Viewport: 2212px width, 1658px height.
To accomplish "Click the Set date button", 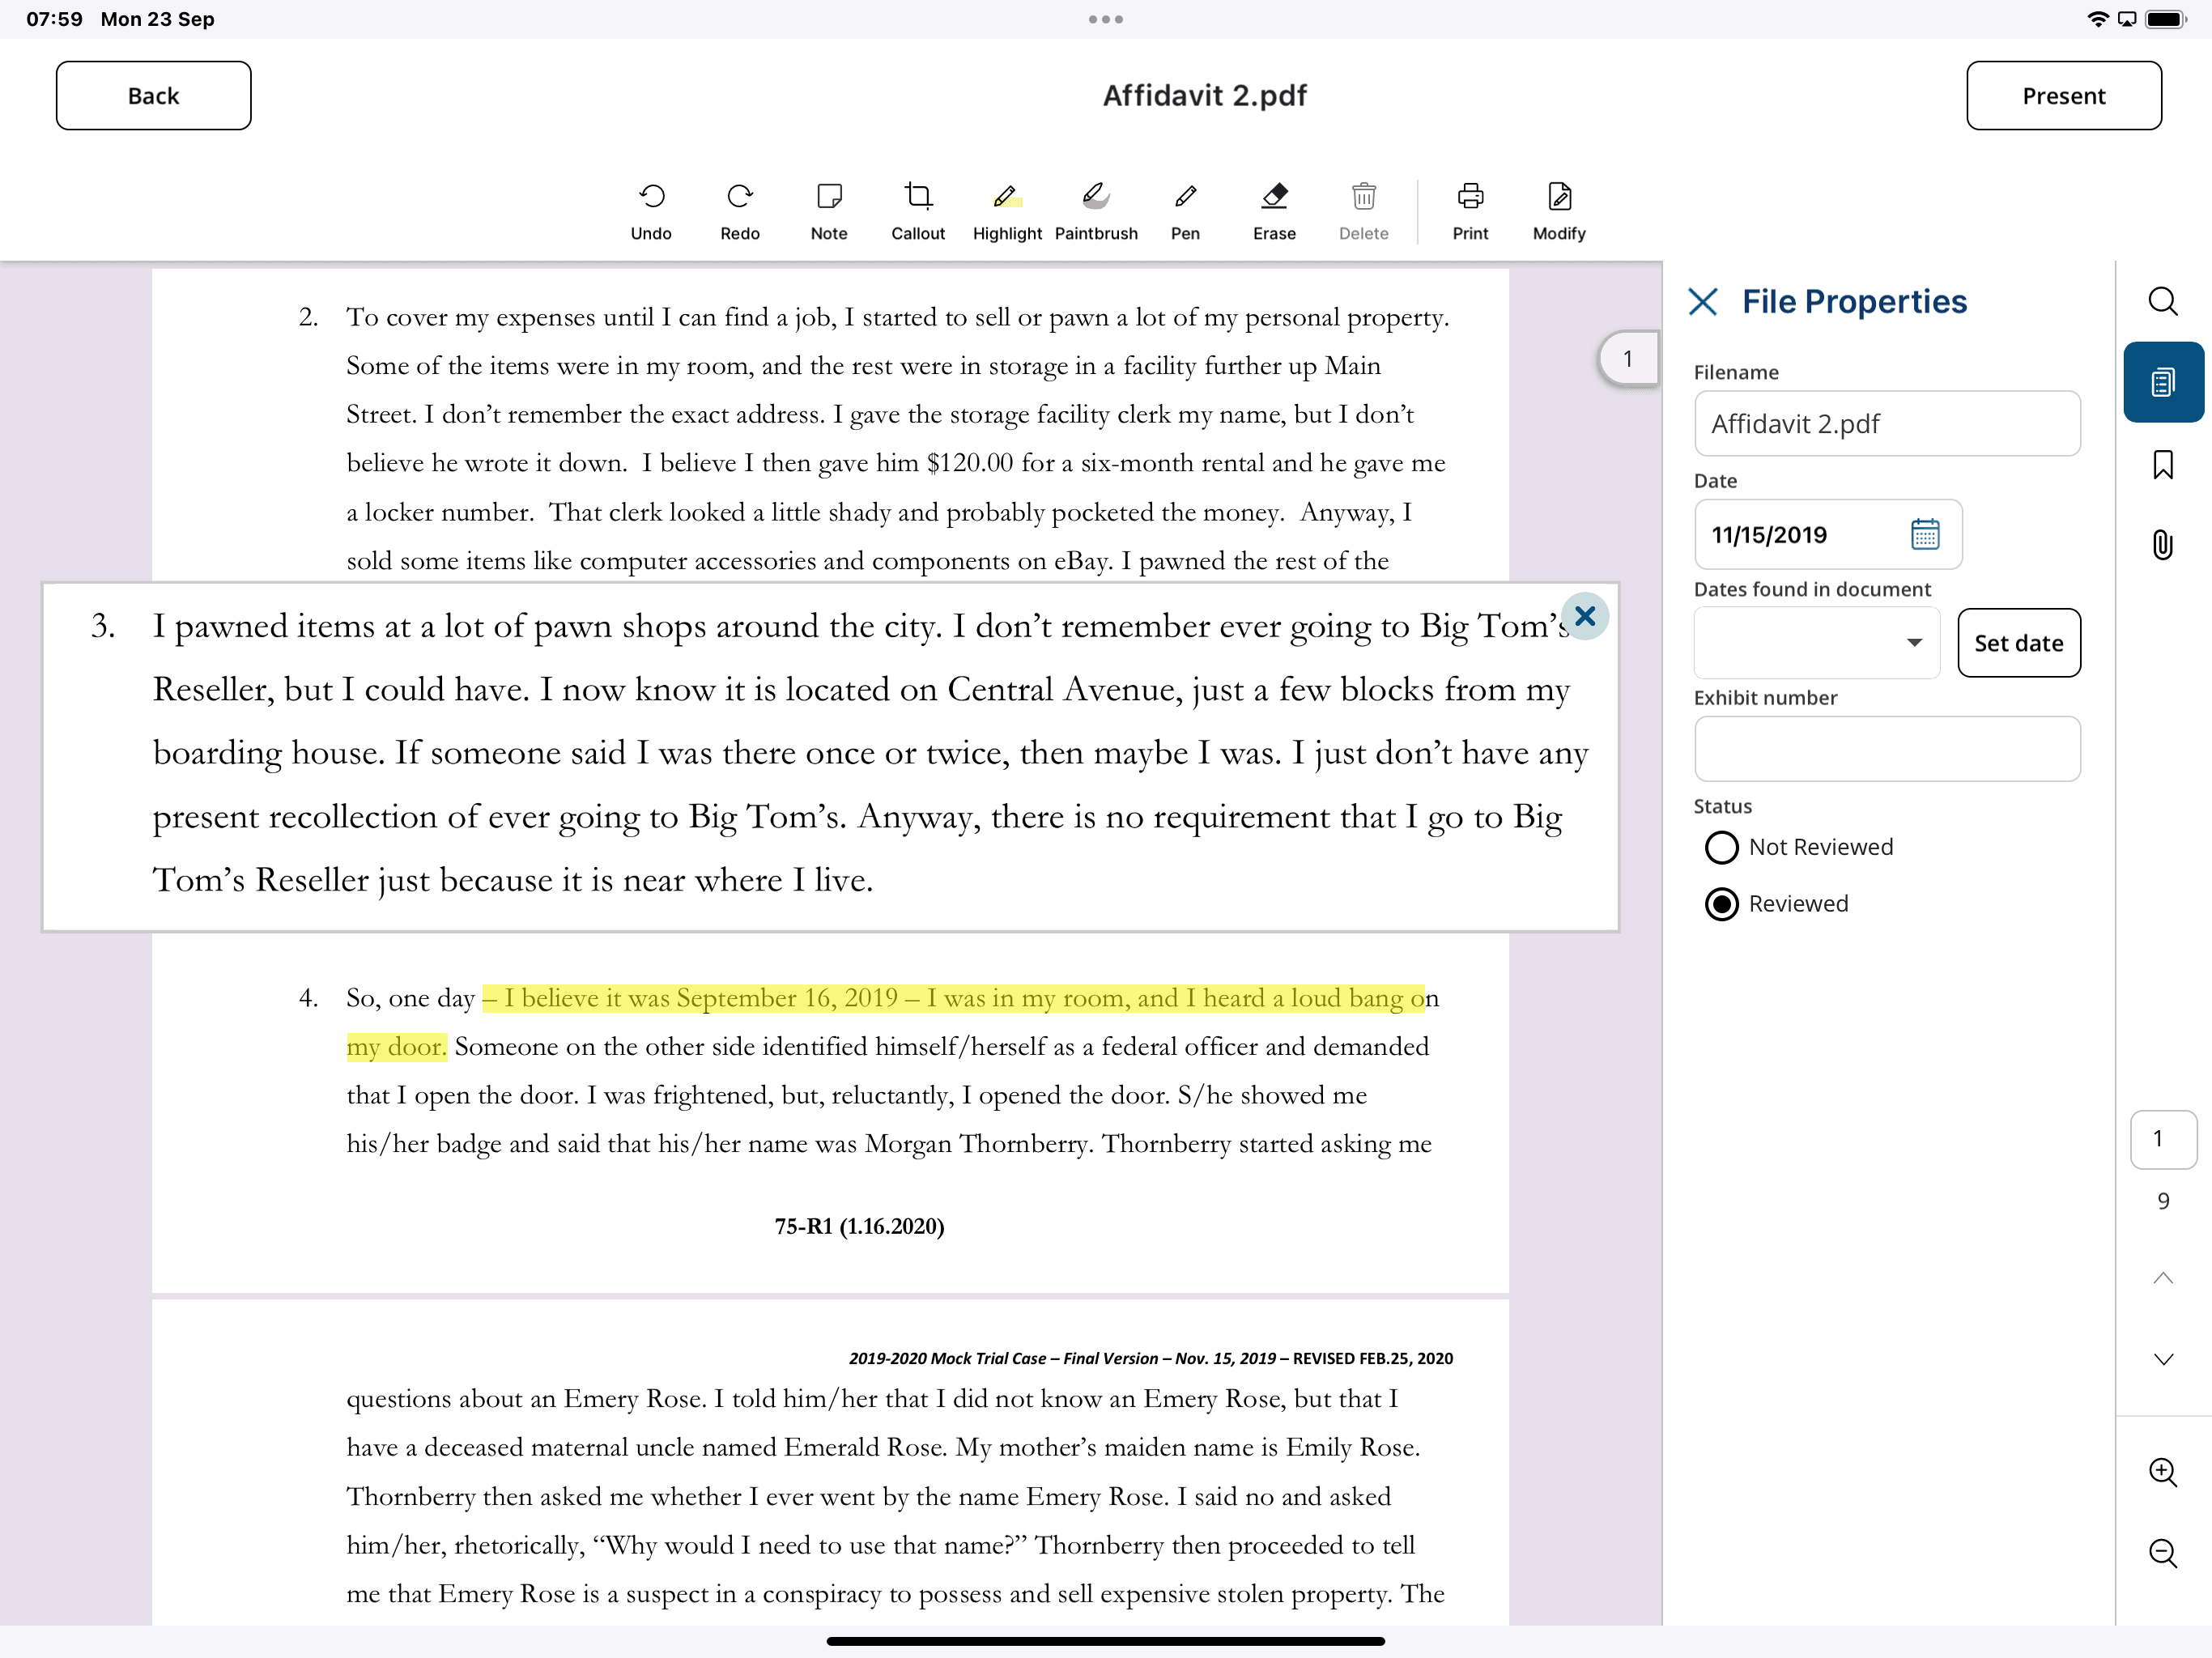I will click(2018, 643).
